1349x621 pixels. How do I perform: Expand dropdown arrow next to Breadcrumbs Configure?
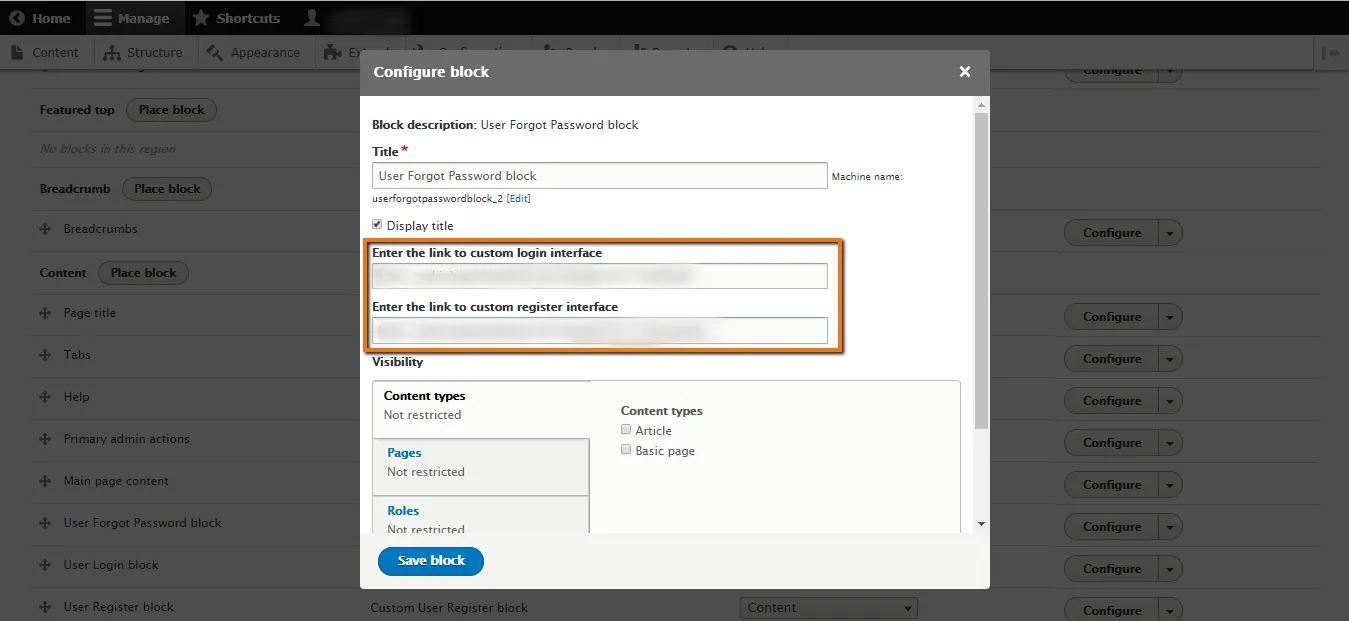pos(1169,233)
